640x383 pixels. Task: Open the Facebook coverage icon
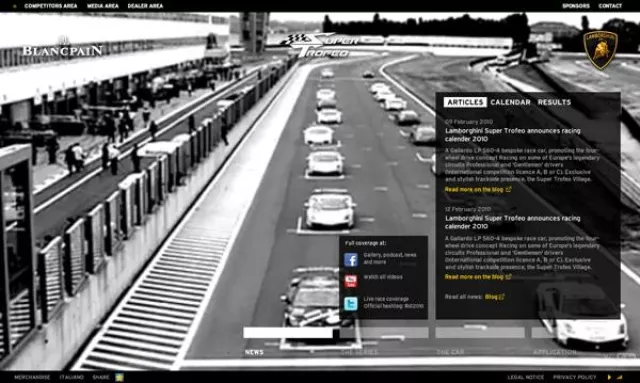pos(351,259)
